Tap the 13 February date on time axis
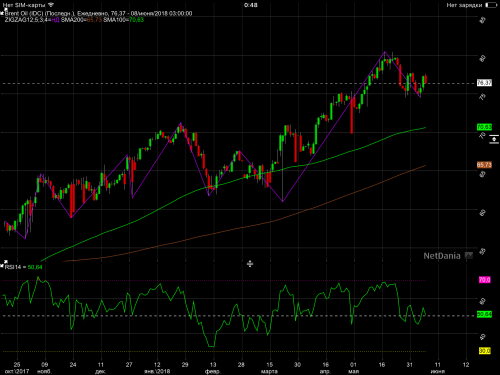500x375 pixels. pyautogui.click(x=213, y=365)
